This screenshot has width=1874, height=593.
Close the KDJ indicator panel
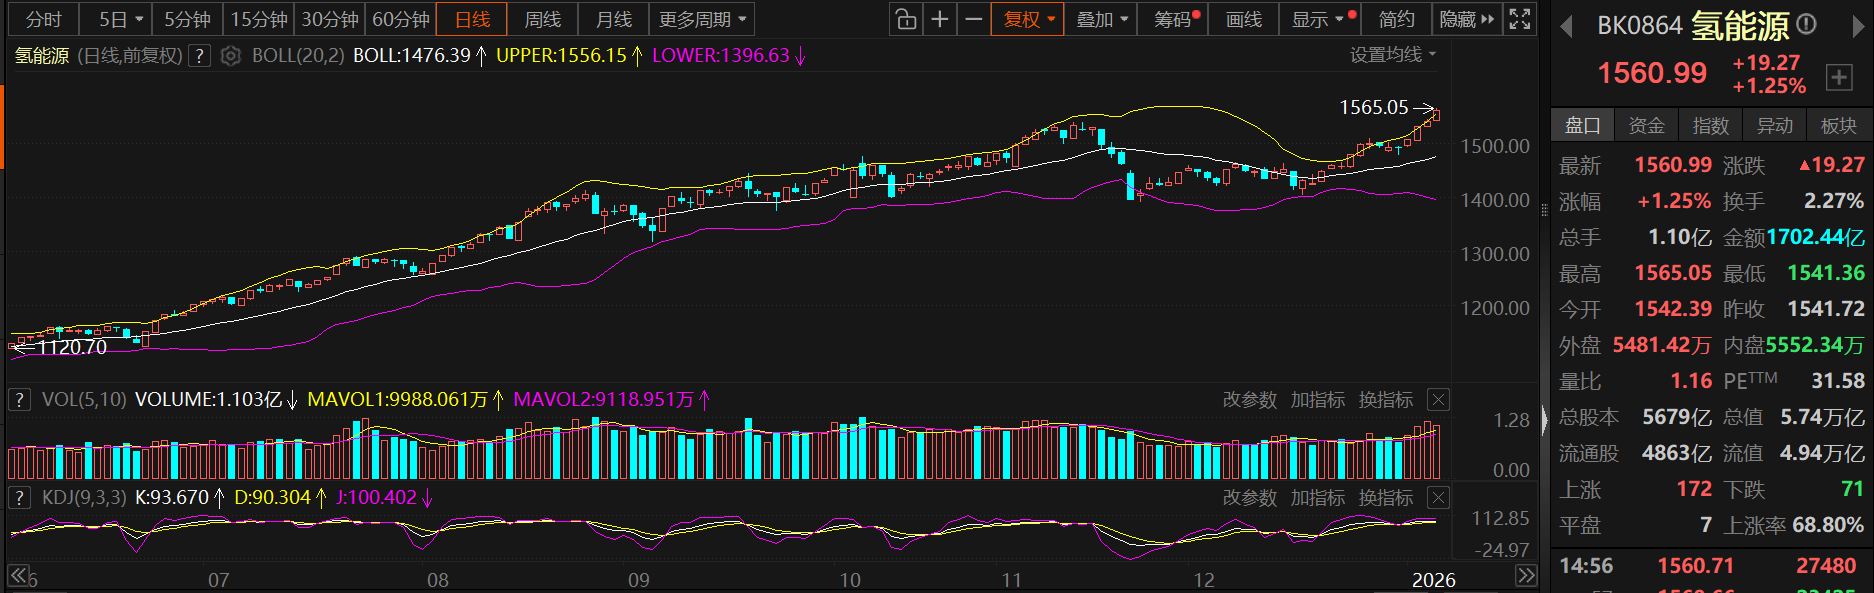click(1438, 498)
